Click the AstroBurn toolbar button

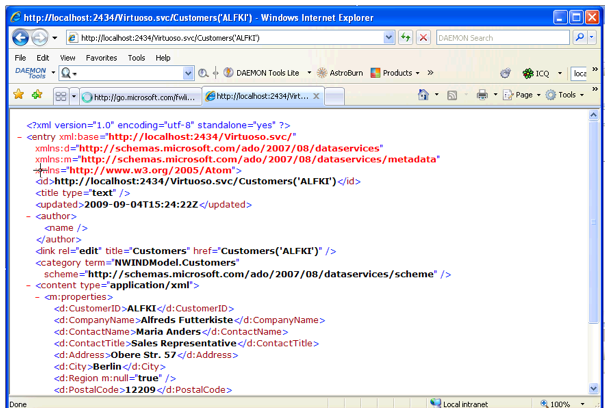[x=340, y=73]
